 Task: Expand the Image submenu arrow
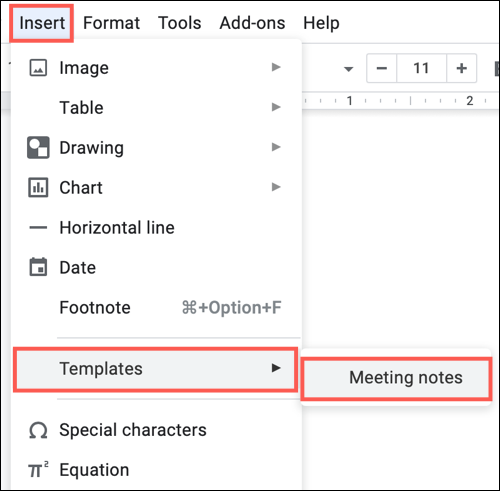point(276,67)
